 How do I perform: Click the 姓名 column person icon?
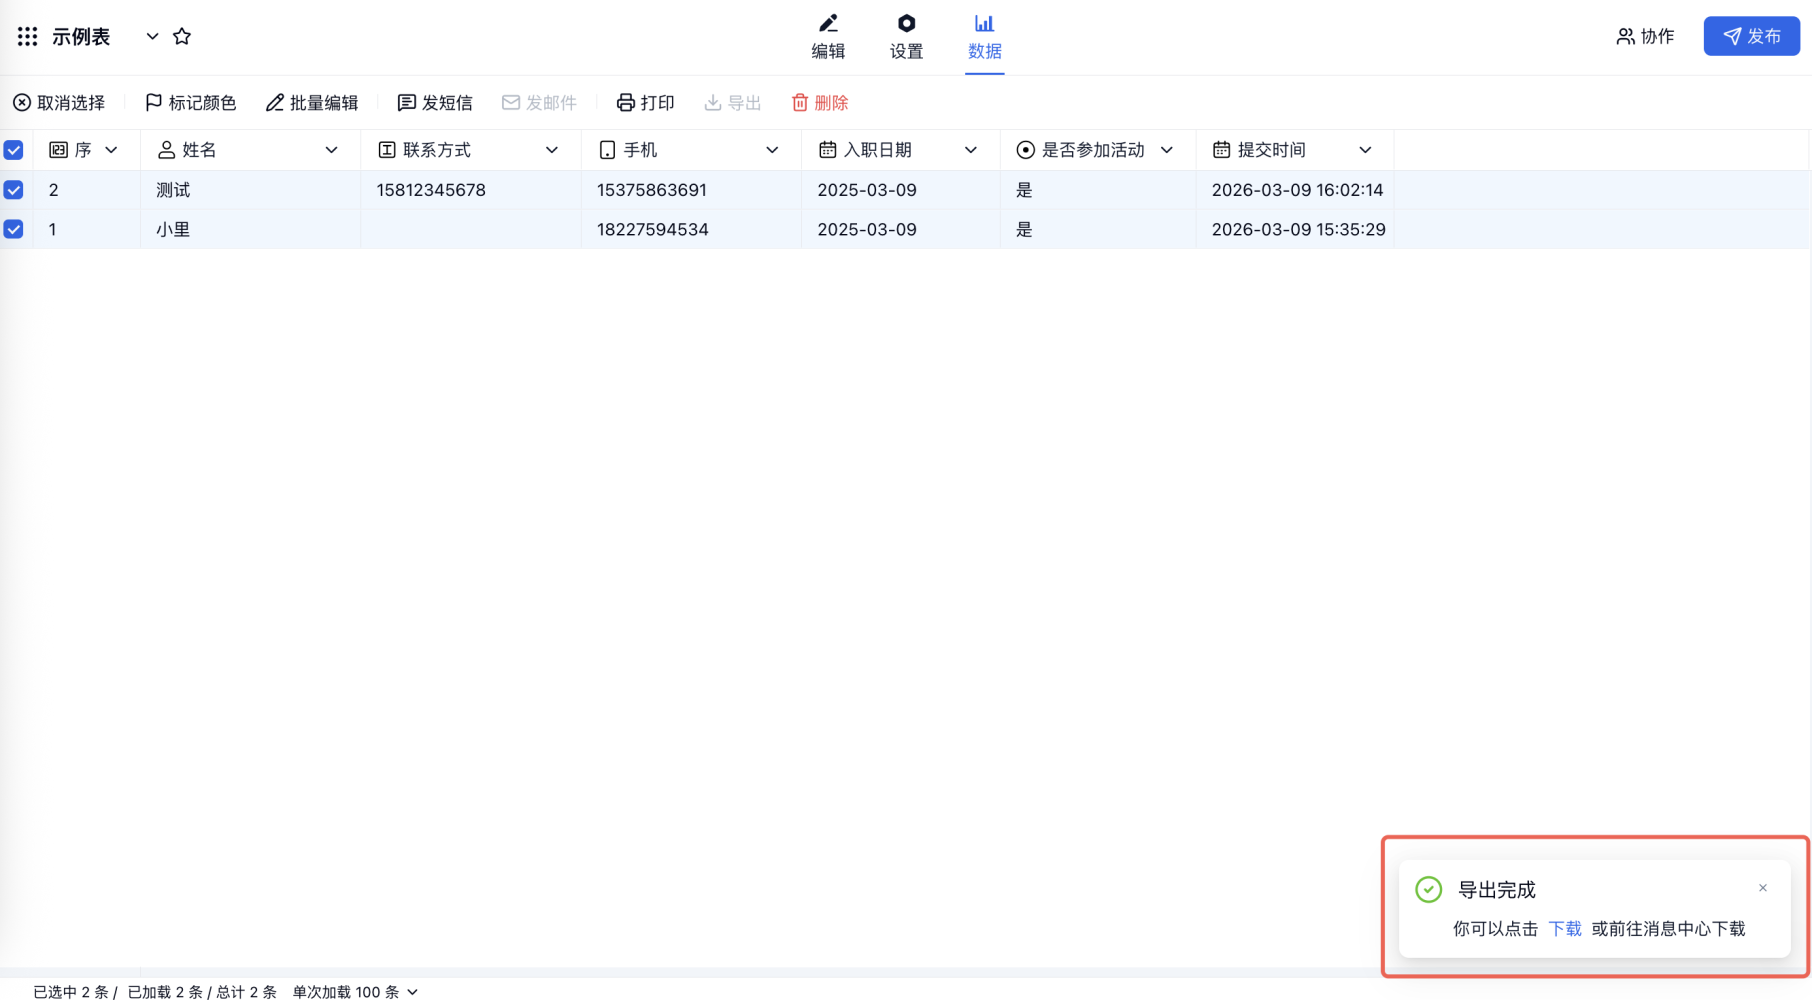[166, 150]
